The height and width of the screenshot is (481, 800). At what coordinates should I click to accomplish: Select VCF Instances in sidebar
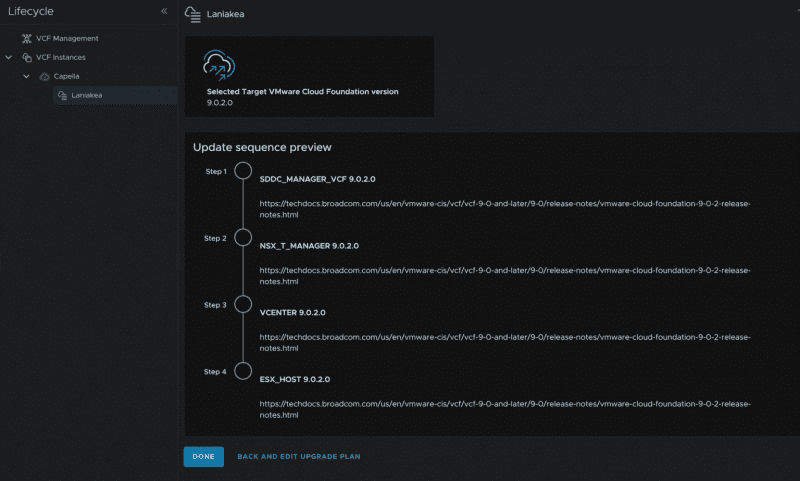[61, 57]
